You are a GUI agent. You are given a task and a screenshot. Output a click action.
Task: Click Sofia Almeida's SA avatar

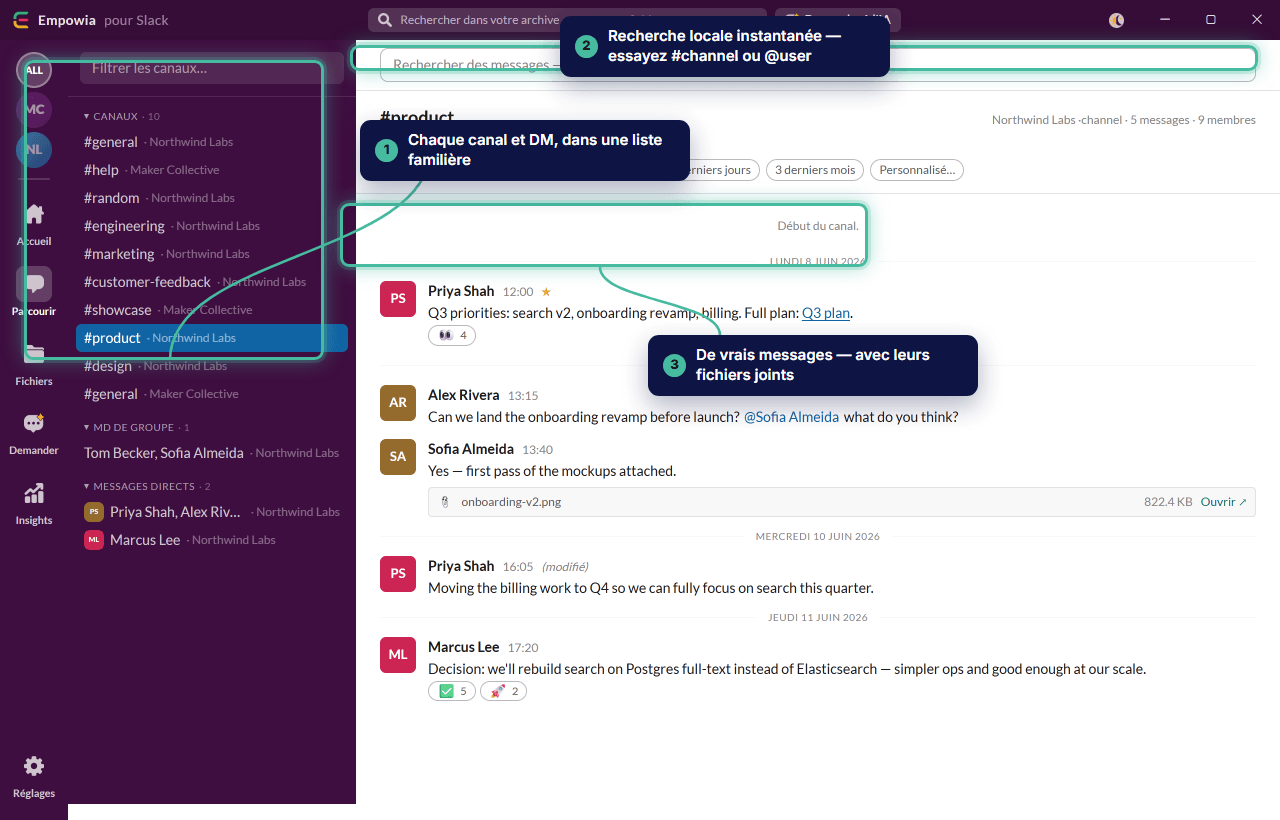[x=398, y=457]
